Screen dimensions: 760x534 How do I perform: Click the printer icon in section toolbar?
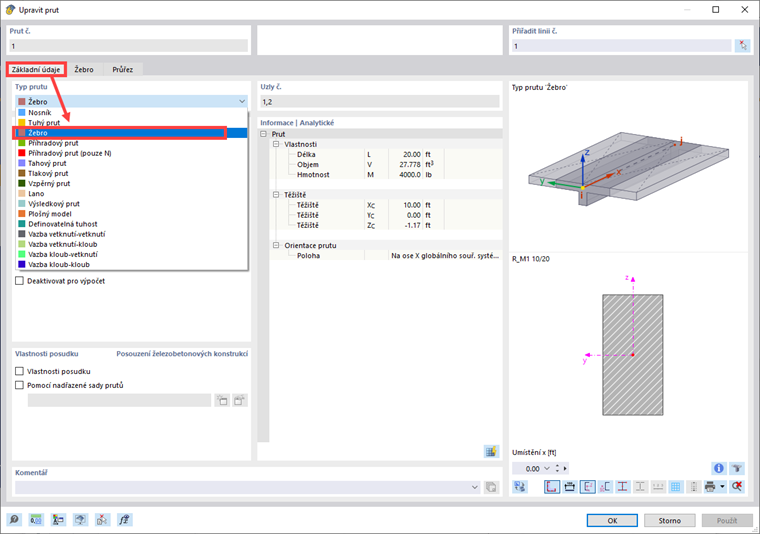click(x=710, y=486)
